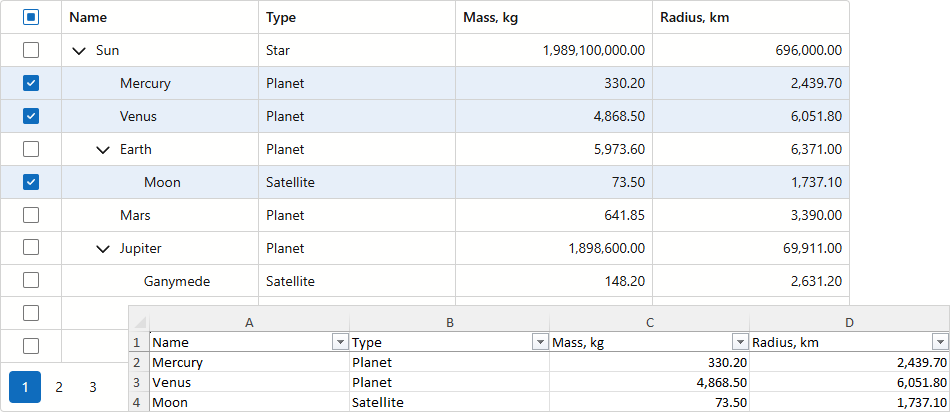Uncheck the Moon row checkbox
Viewport: 950px width, 412px height.
(x=31, y=182)
